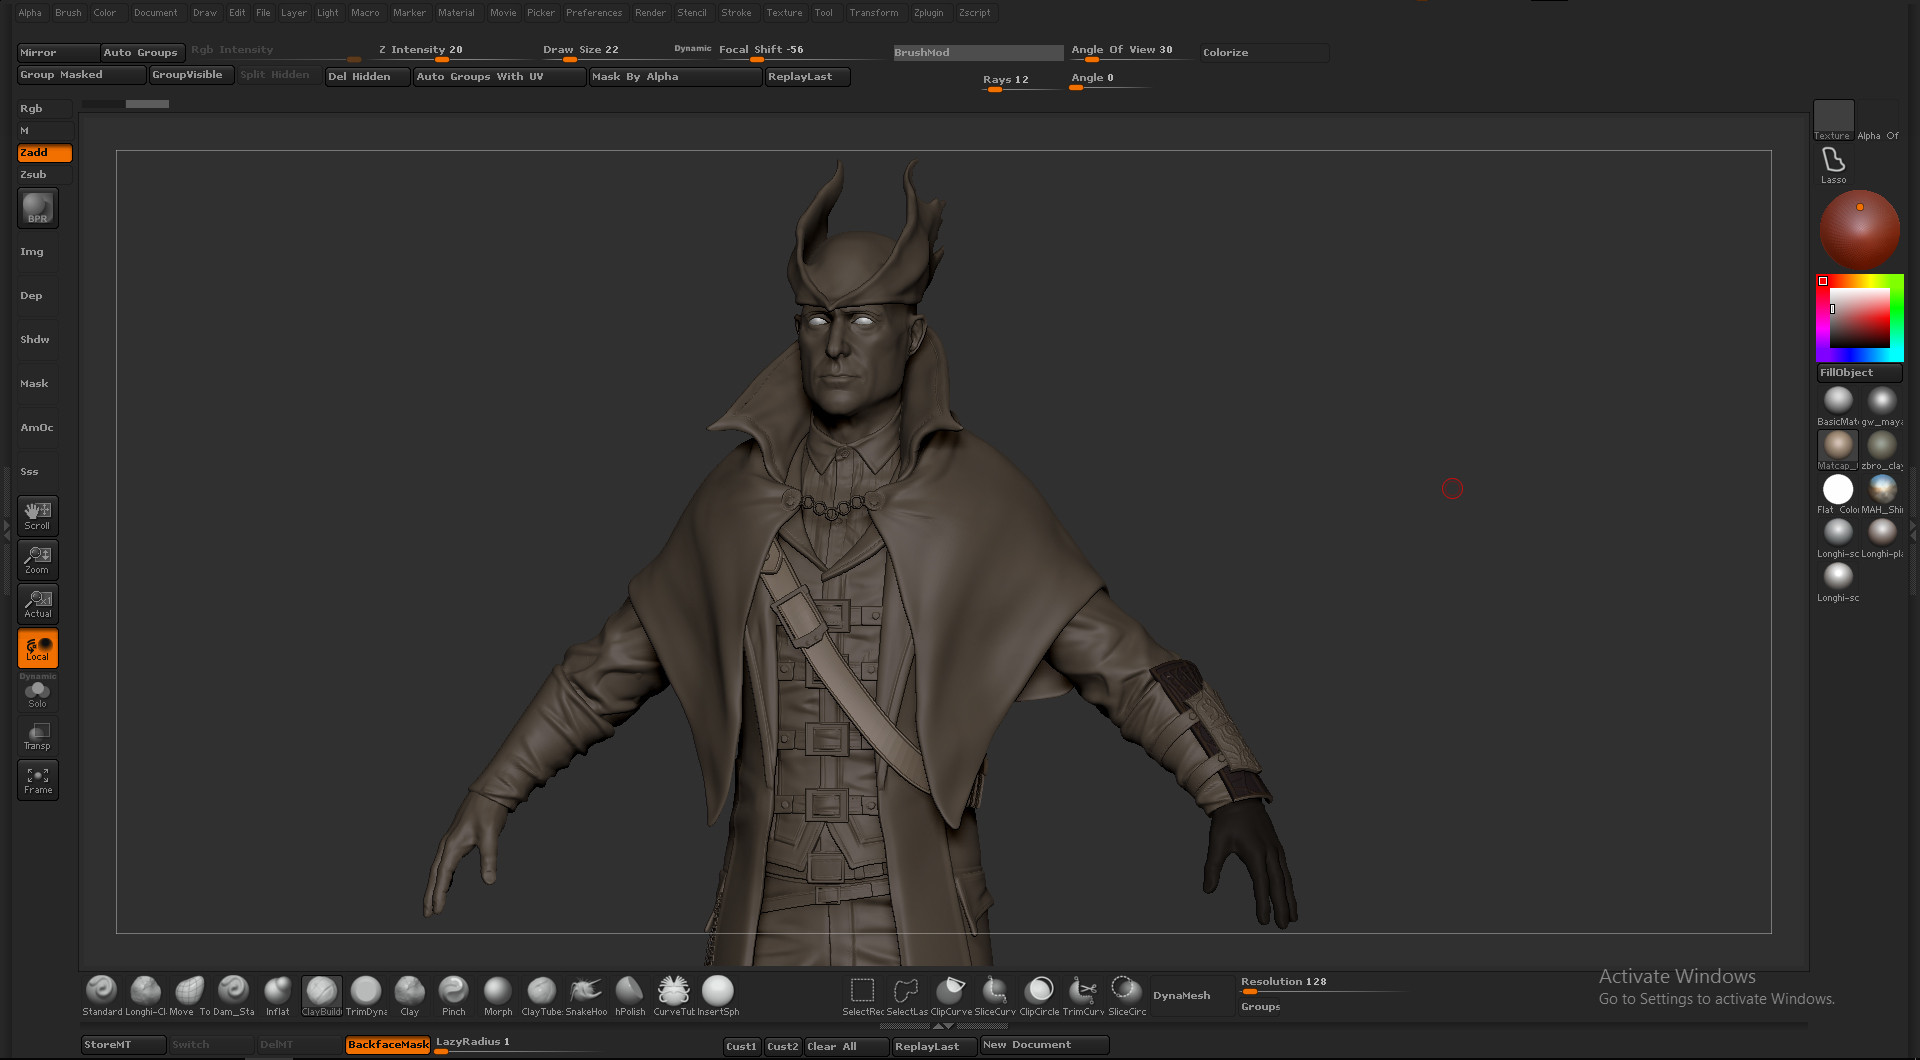Select the Standard brush
The width and height of the screenshot is (1920, 1060).
101,995
